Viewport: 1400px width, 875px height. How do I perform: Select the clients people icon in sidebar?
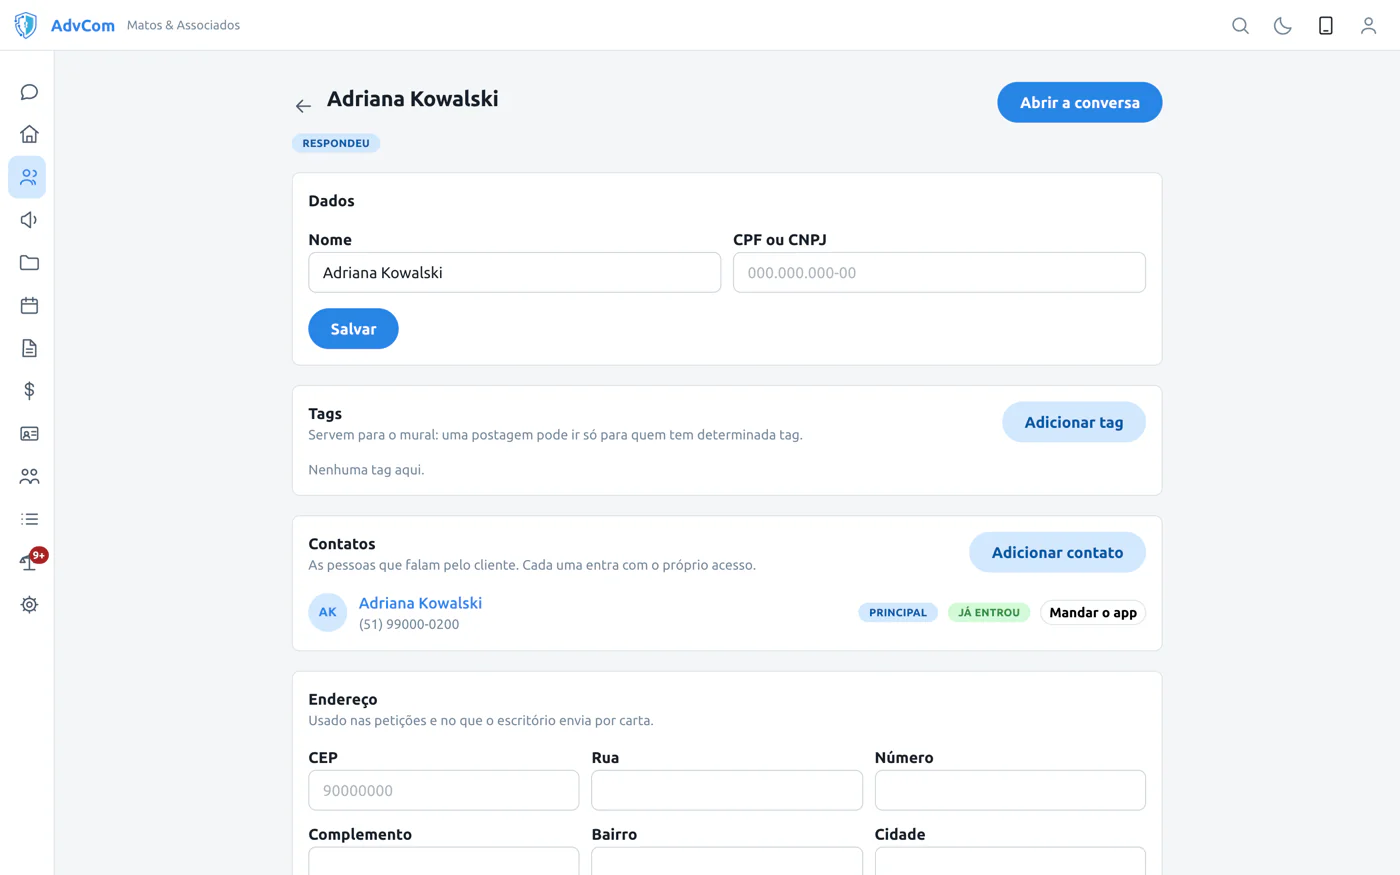click(x=27, y=177)
